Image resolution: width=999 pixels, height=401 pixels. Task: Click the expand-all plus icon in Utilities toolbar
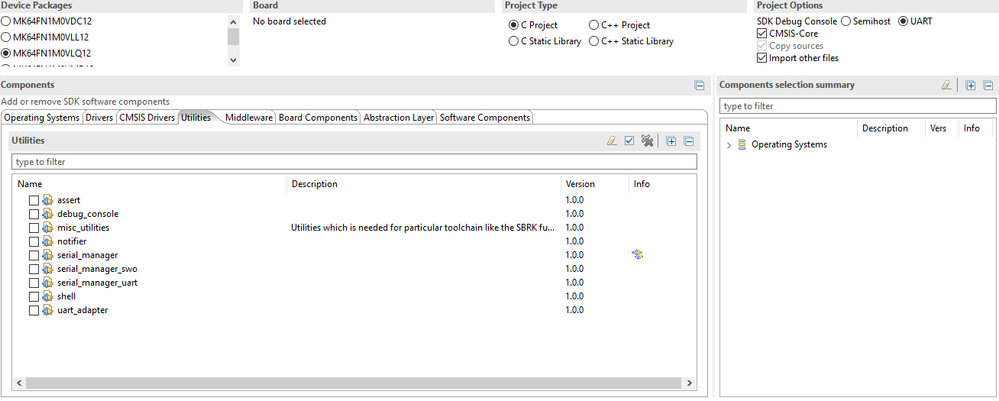671,141
